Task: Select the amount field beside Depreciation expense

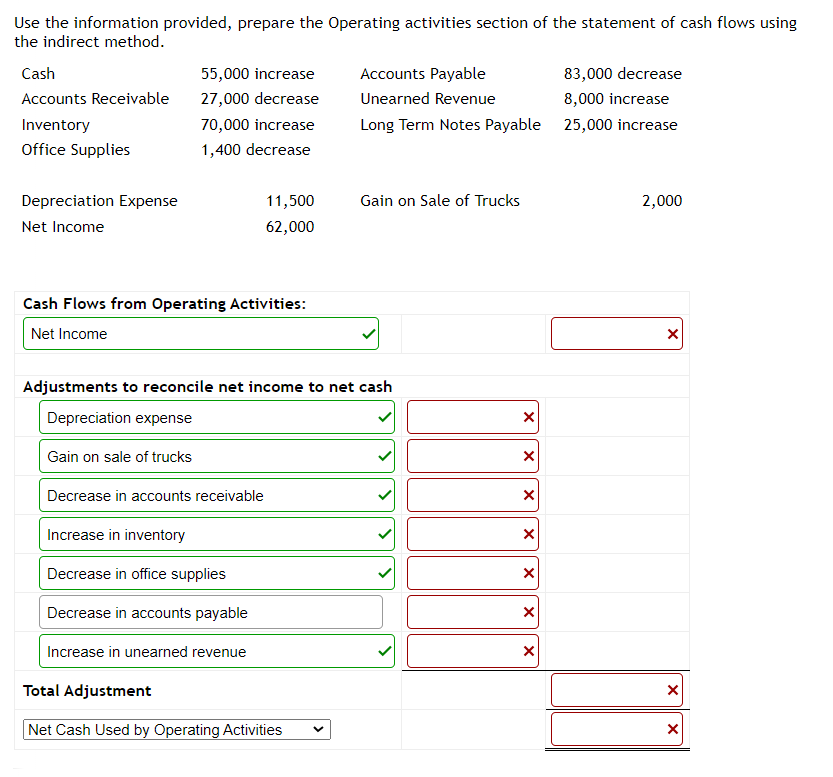Action: click(472, 417)
